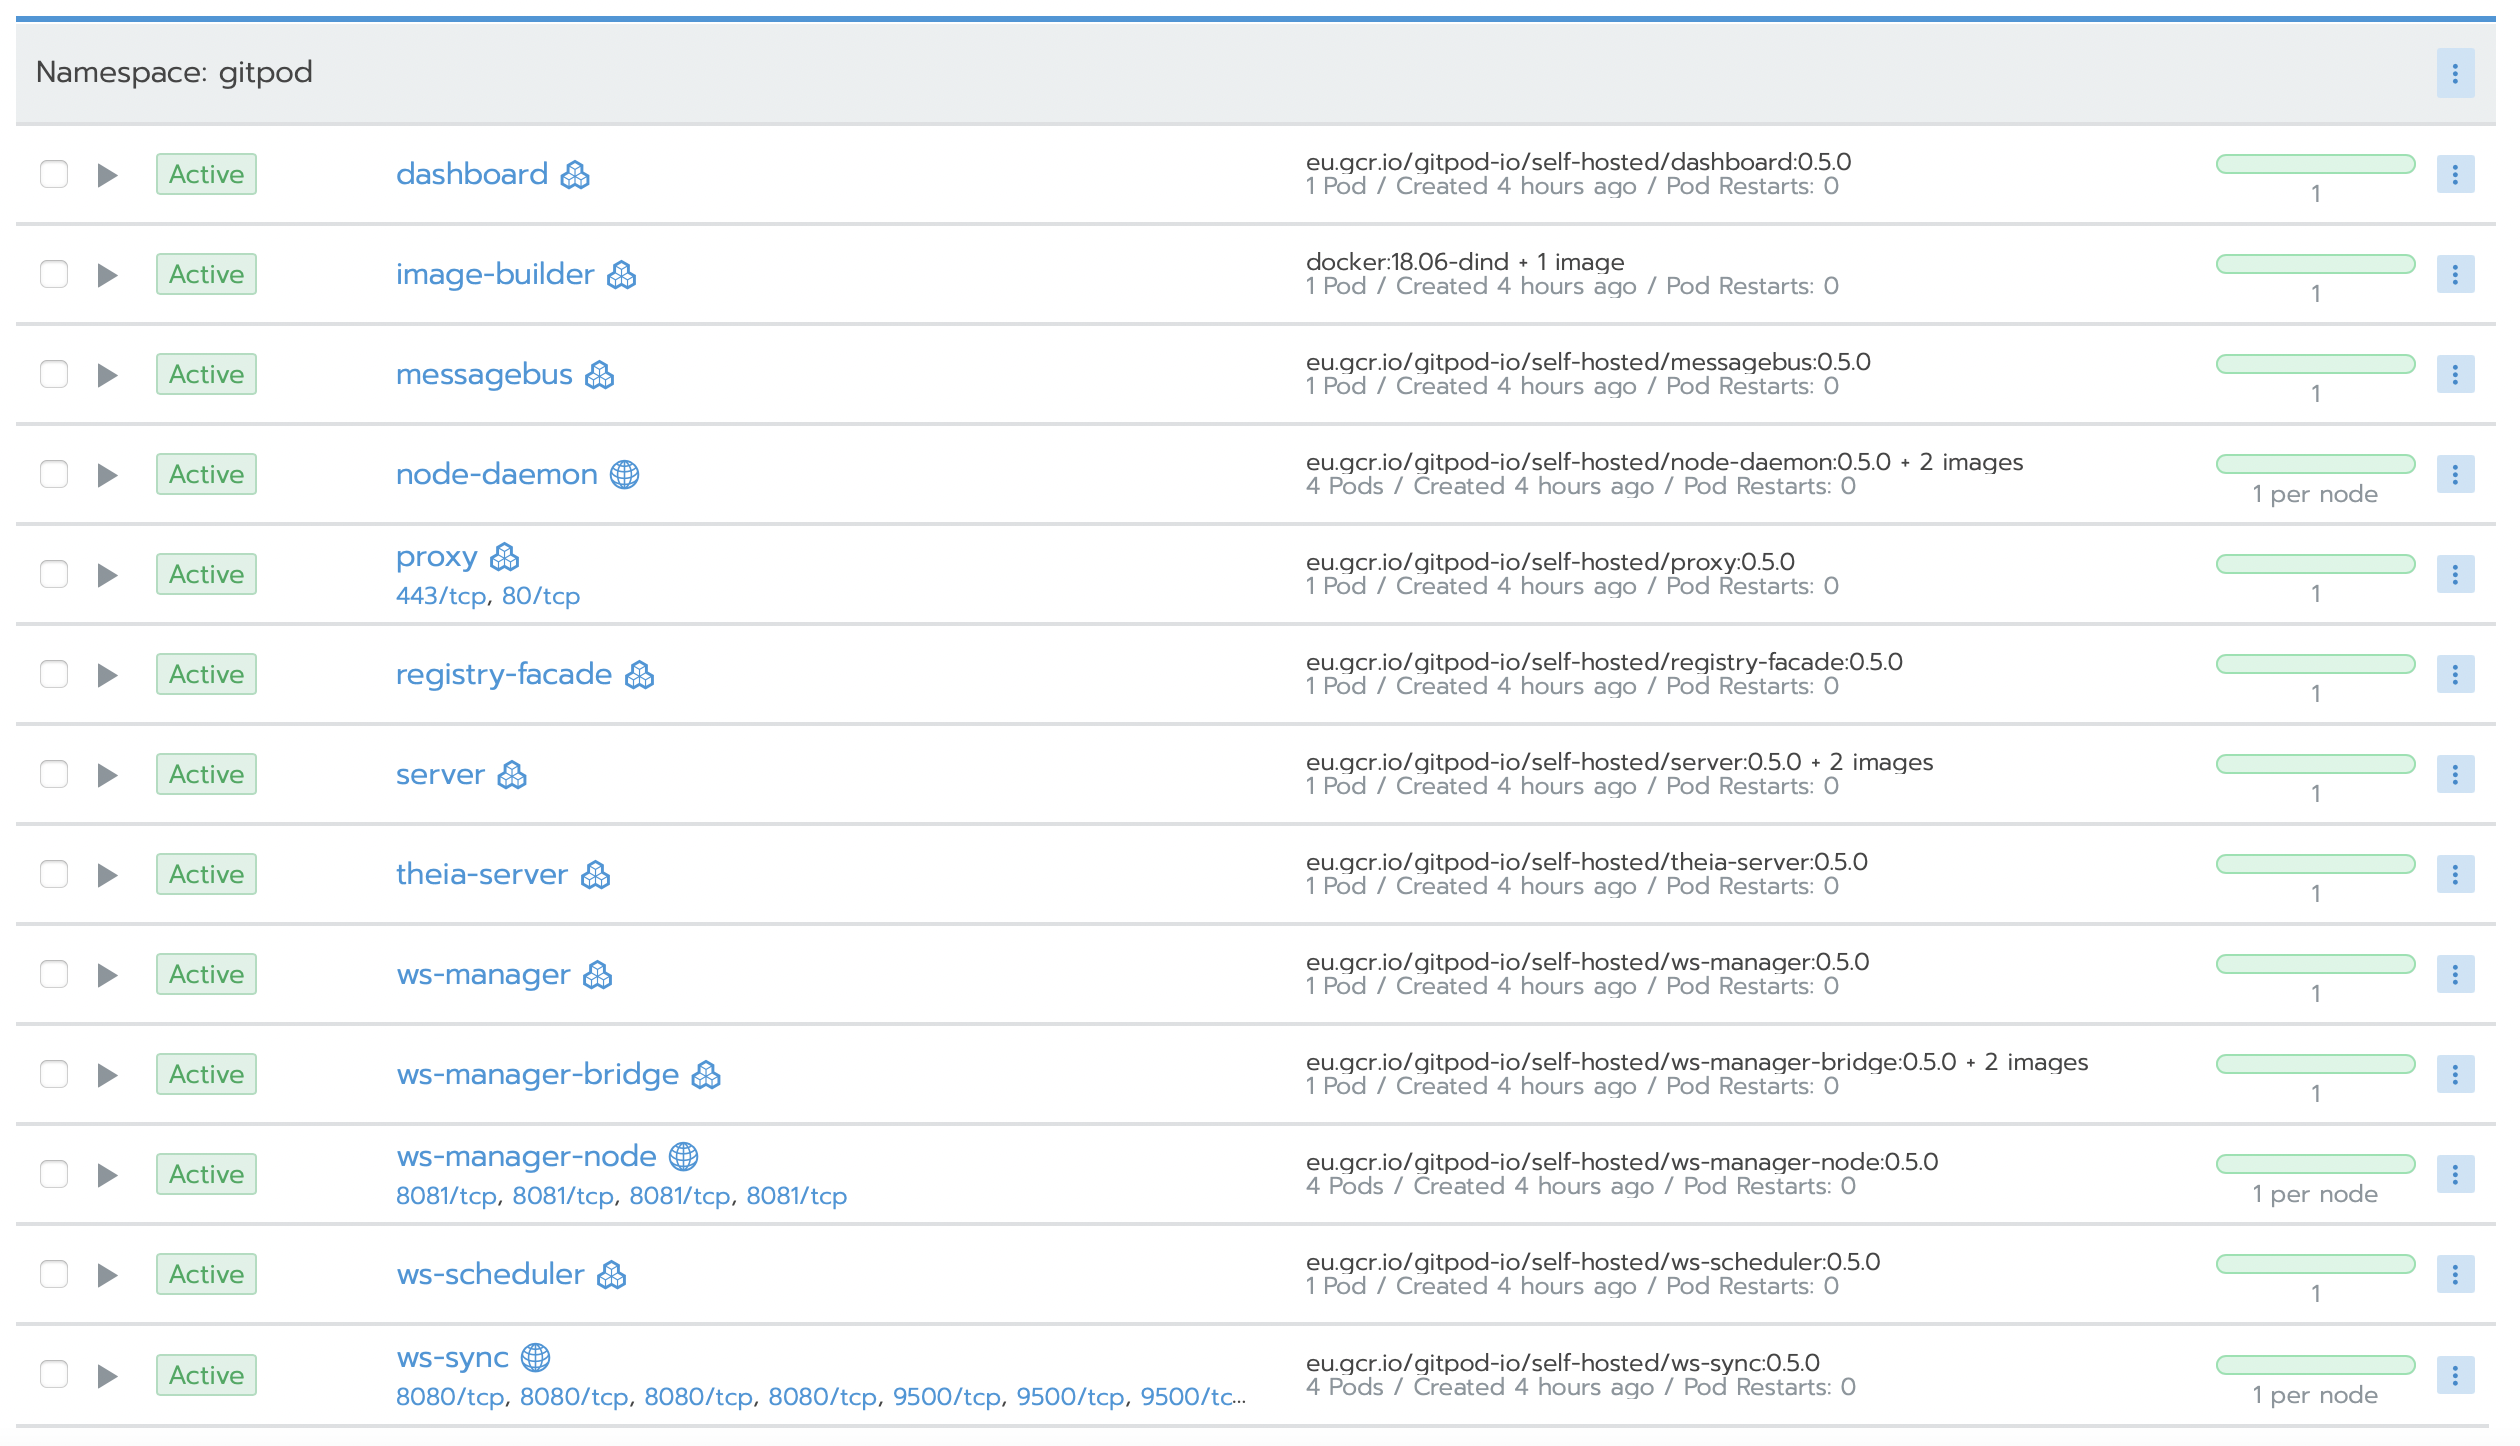Check the ws-manager-node row checkbox
The width and height of the screenshot is (2520, 1446).
(54, 1174)
